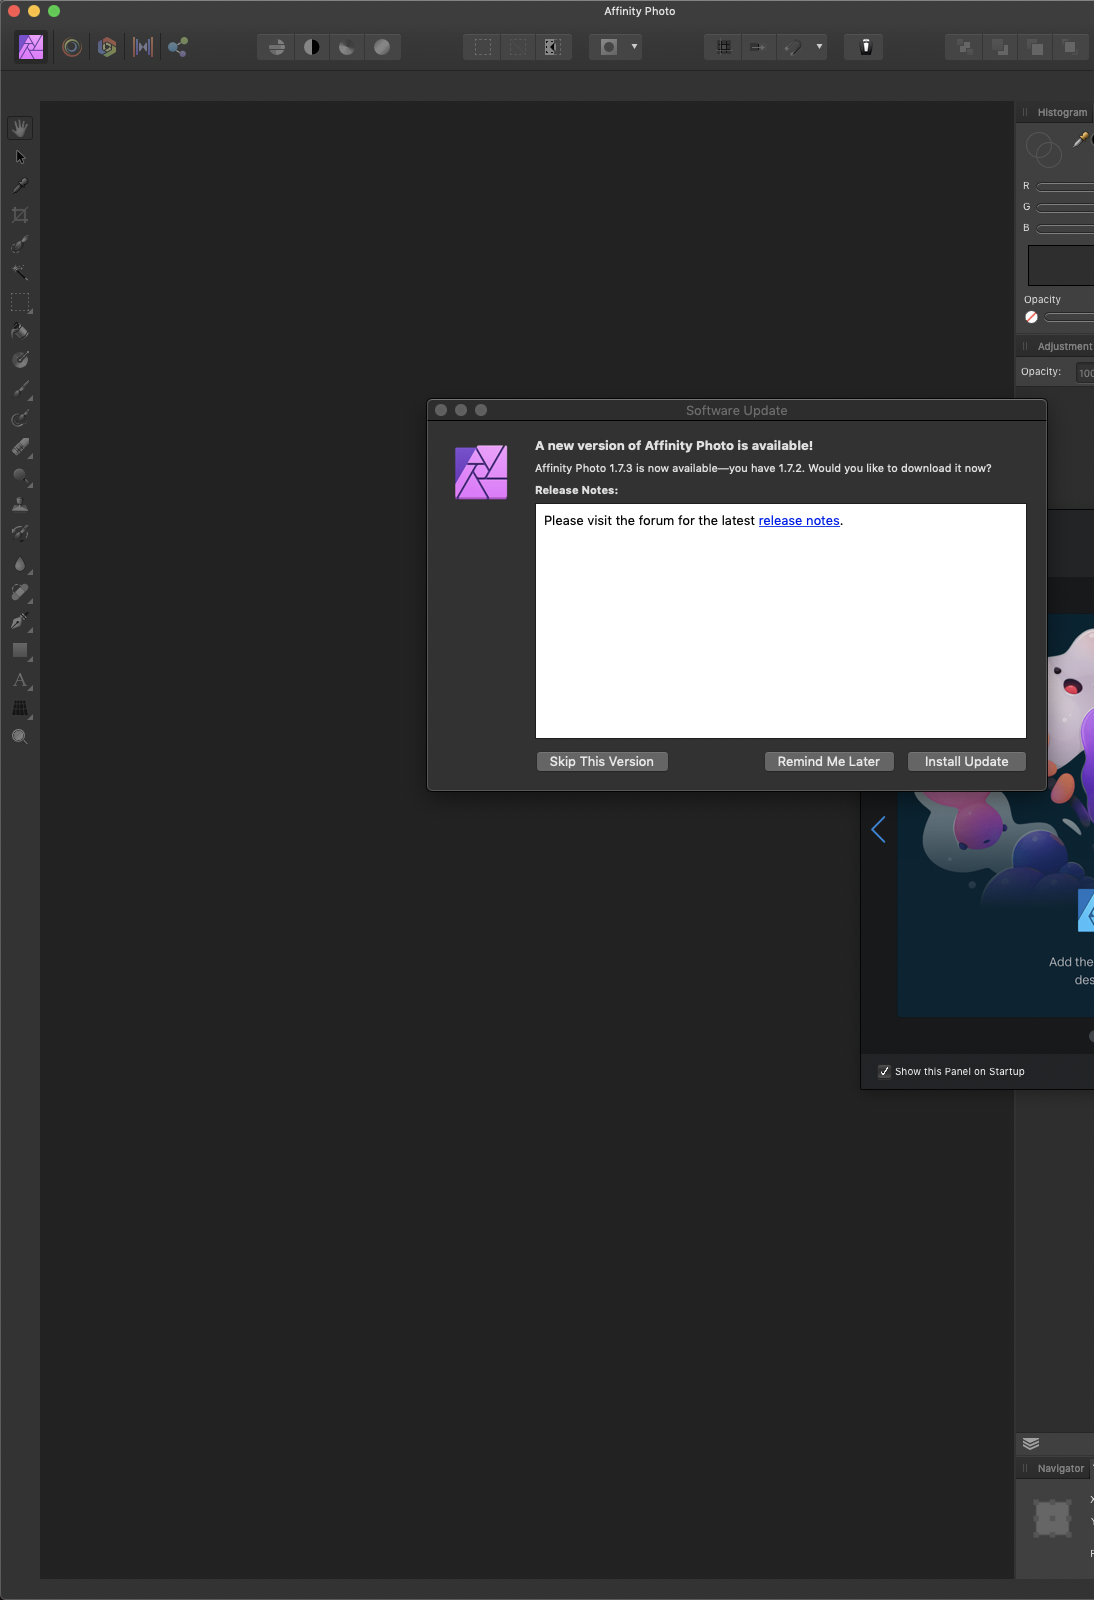
Task: Select the View (hand) tool
Action: [x=20, y=128]
